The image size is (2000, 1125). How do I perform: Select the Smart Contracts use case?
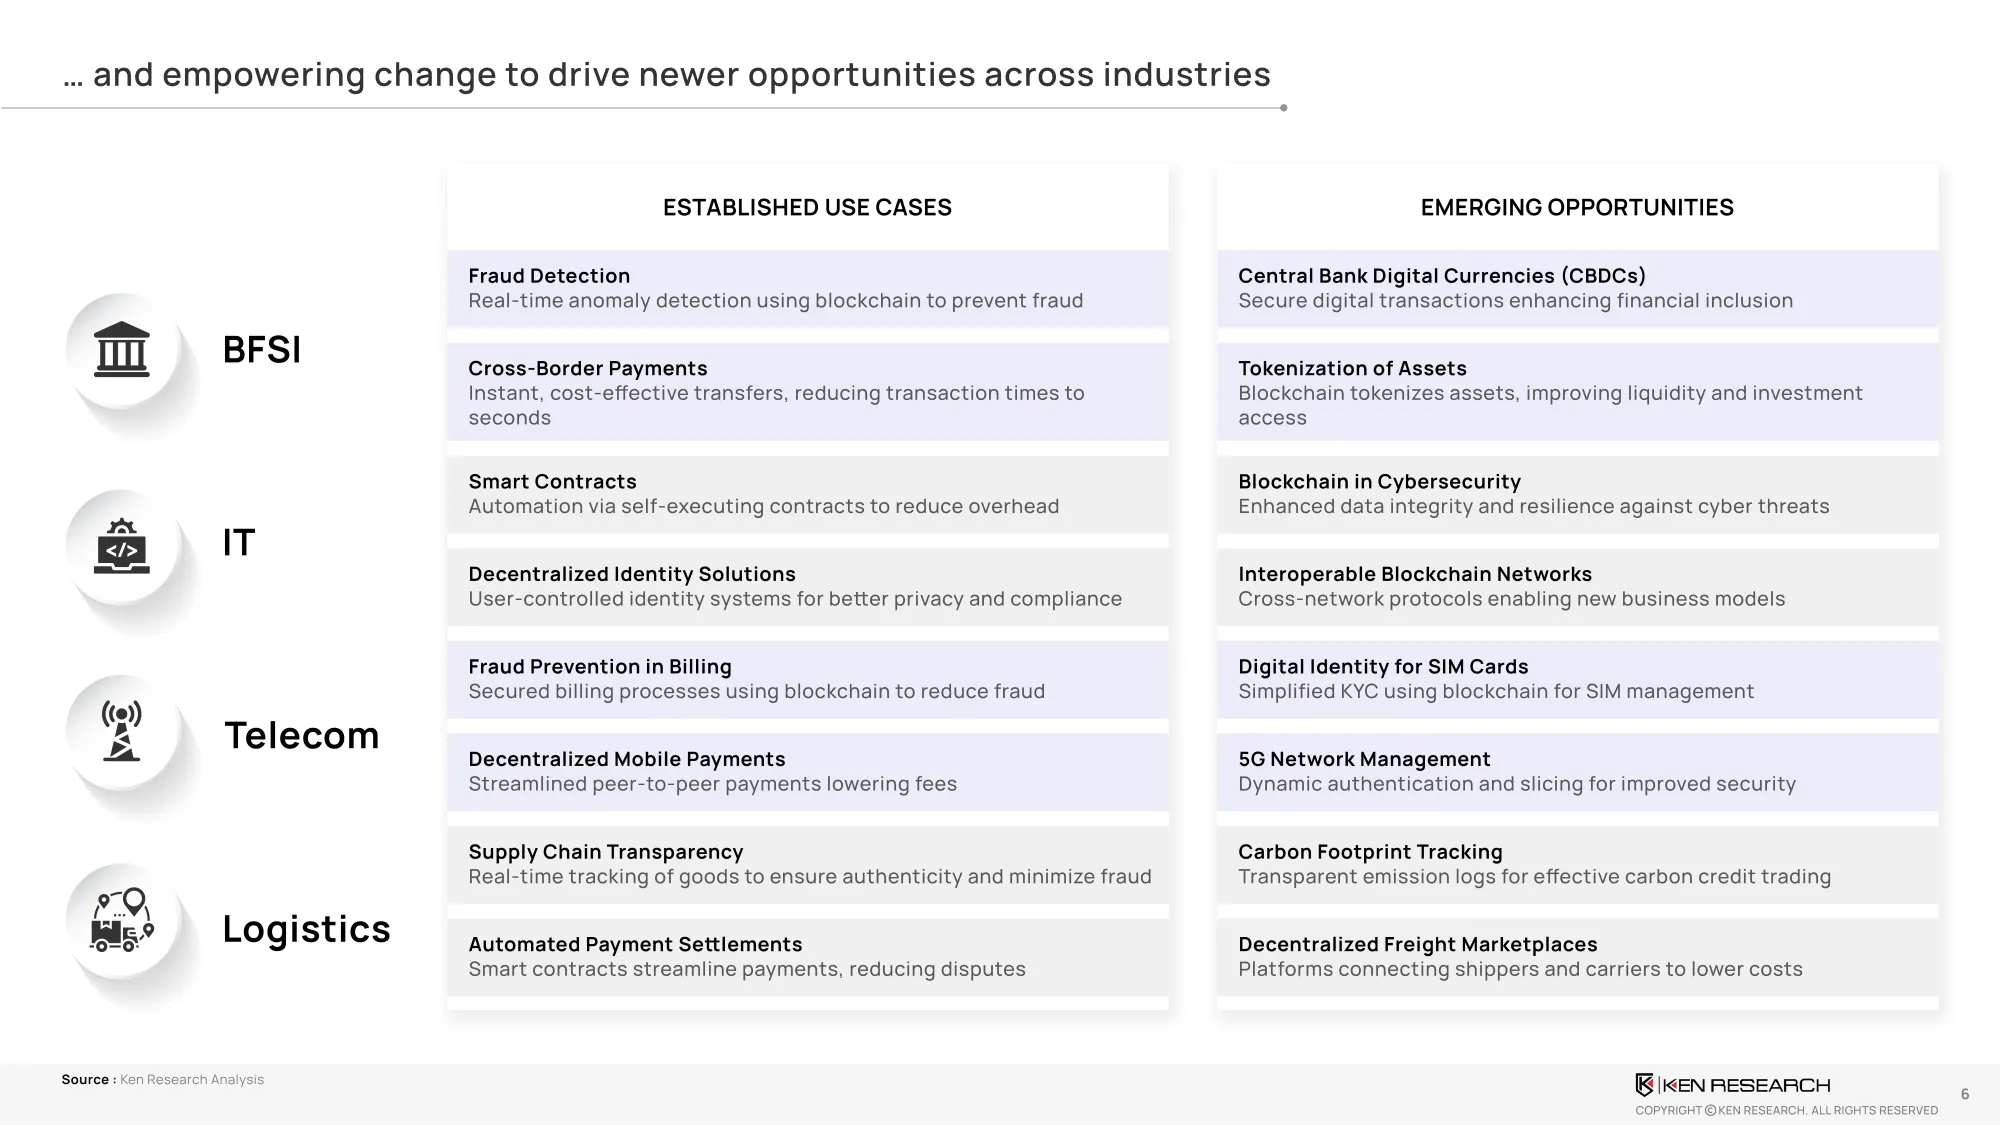(x=808, y=494)
